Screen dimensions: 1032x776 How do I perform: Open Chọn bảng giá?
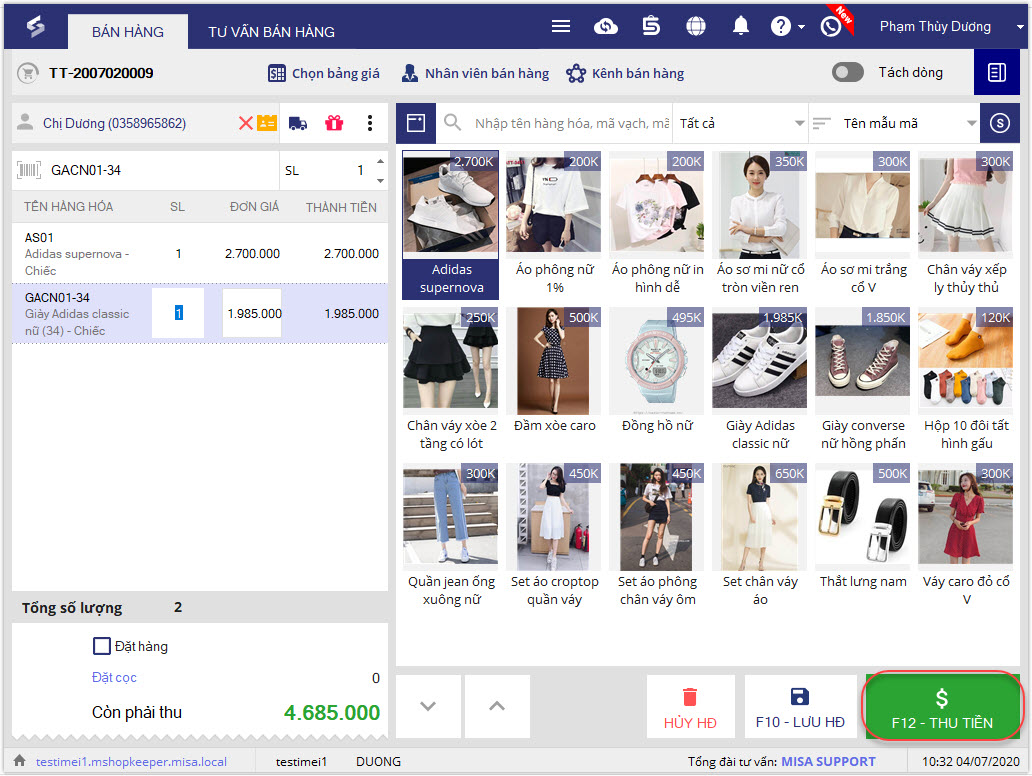pos(324,73)
